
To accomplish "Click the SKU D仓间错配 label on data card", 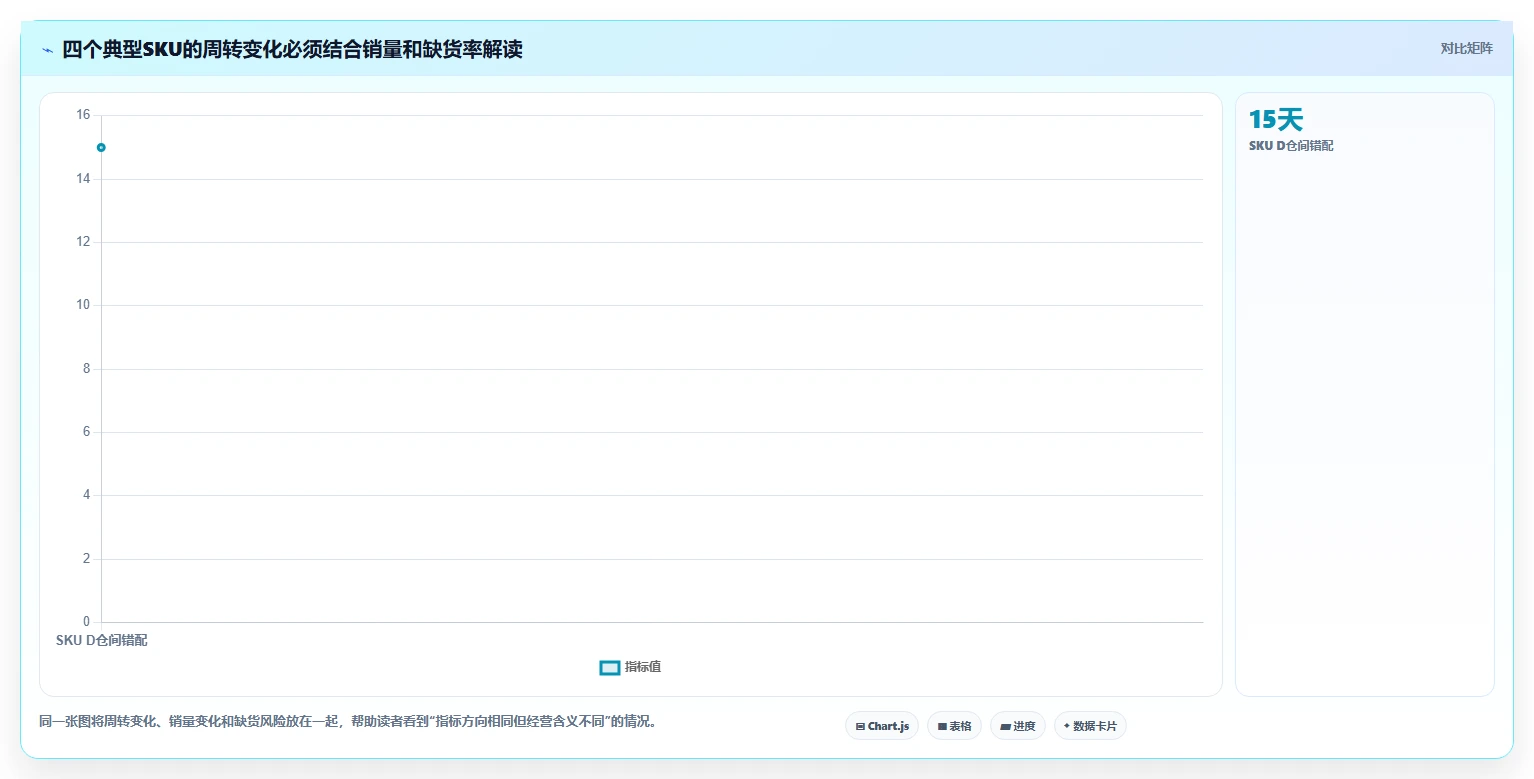I will pyautogui.click(x=1291, y=146).
